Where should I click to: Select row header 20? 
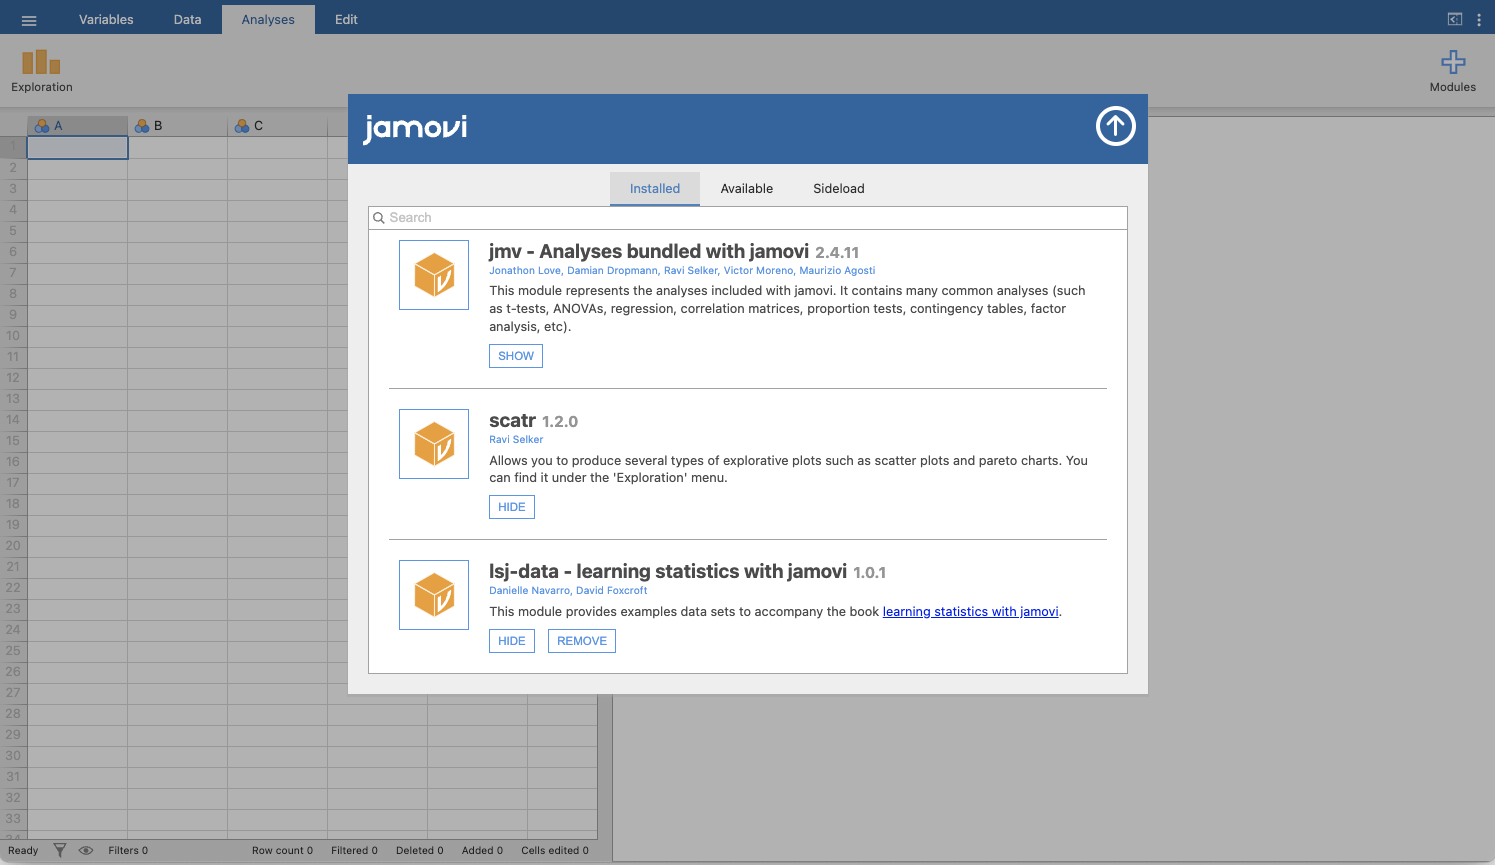(x=13, y=546)
